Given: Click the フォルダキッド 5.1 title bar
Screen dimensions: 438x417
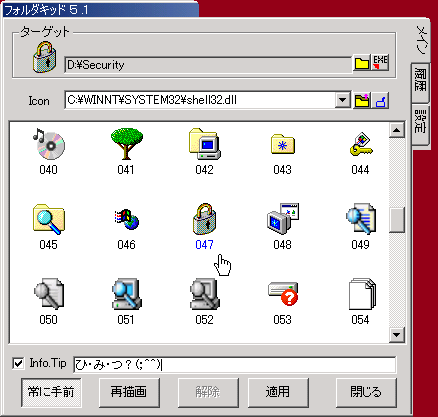Looking at the screenshot, I should (101, 9).
